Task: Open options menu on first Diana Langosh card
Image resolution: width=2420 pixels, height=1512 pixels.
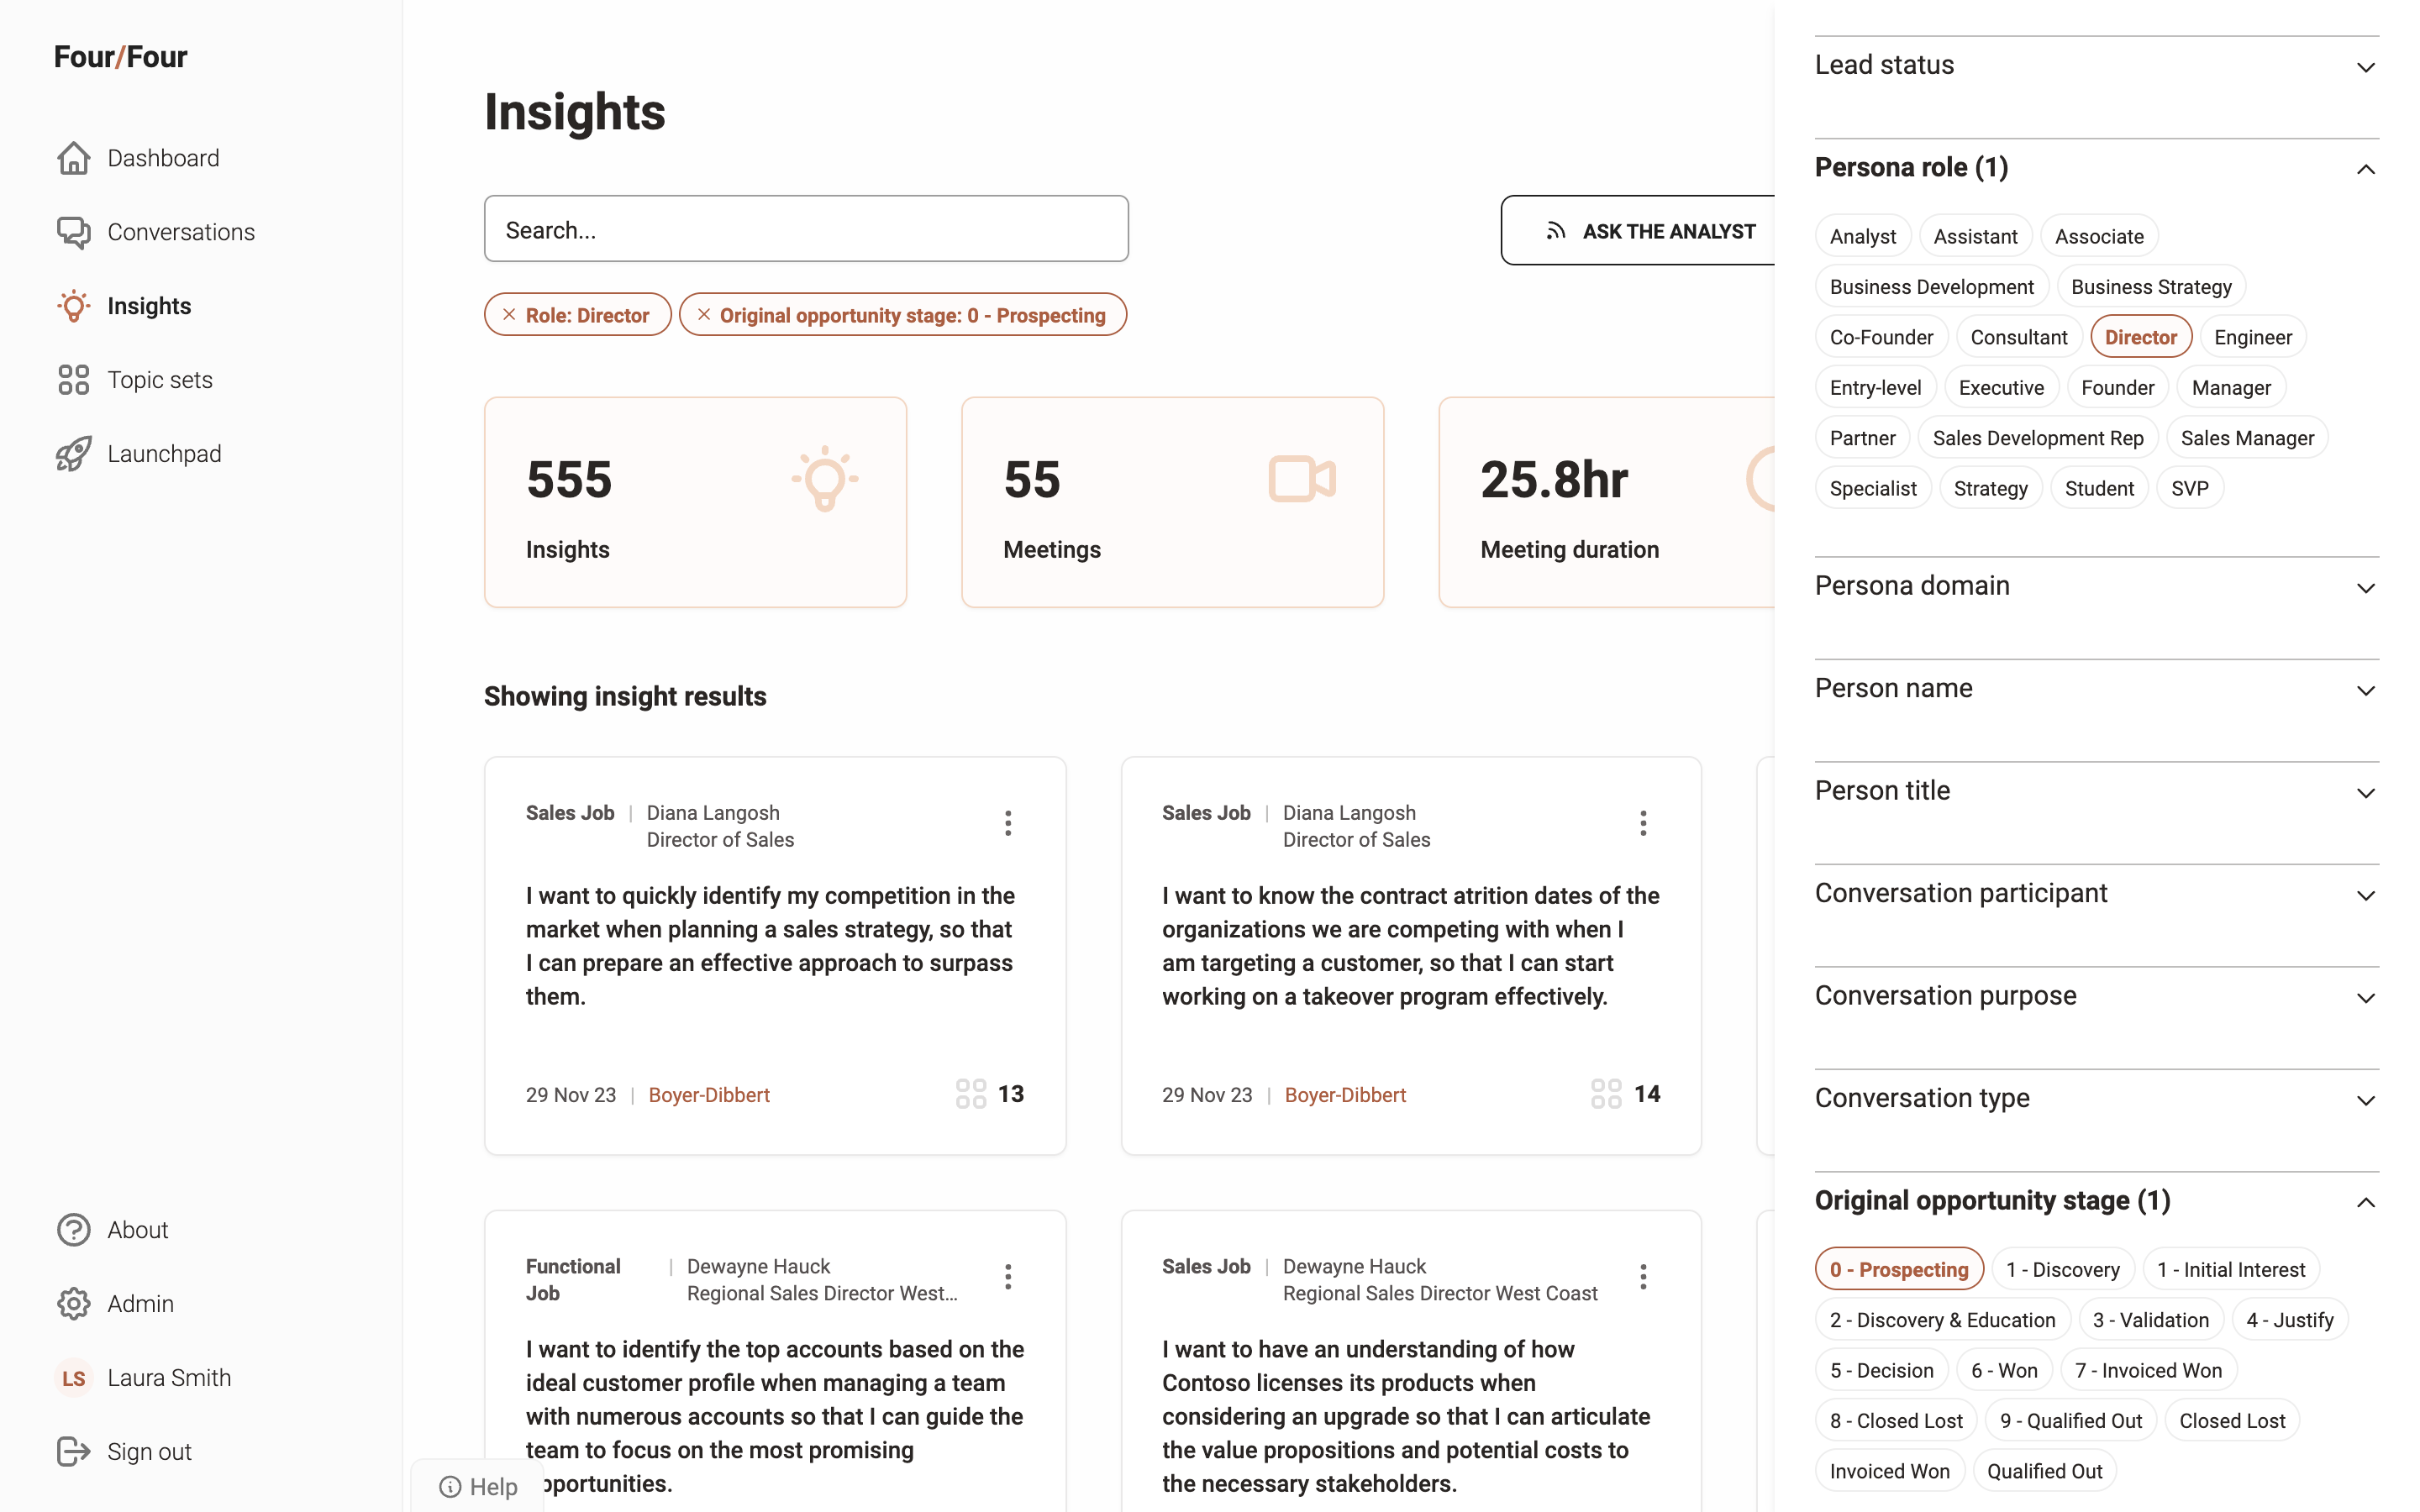Action: tap(1008, 823)
